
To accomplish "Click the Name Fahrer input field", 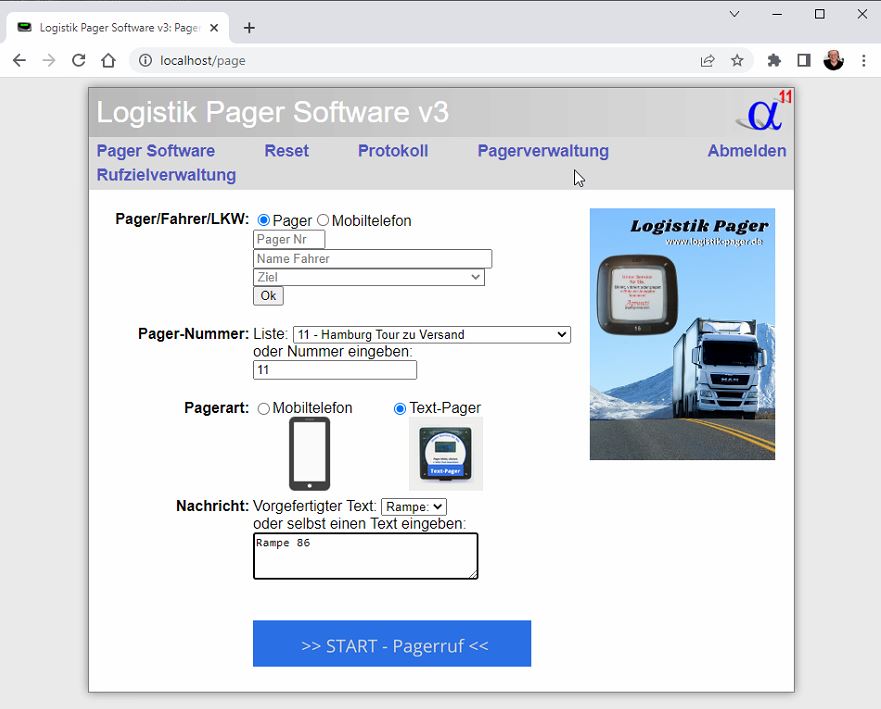I will click(371, 258).
